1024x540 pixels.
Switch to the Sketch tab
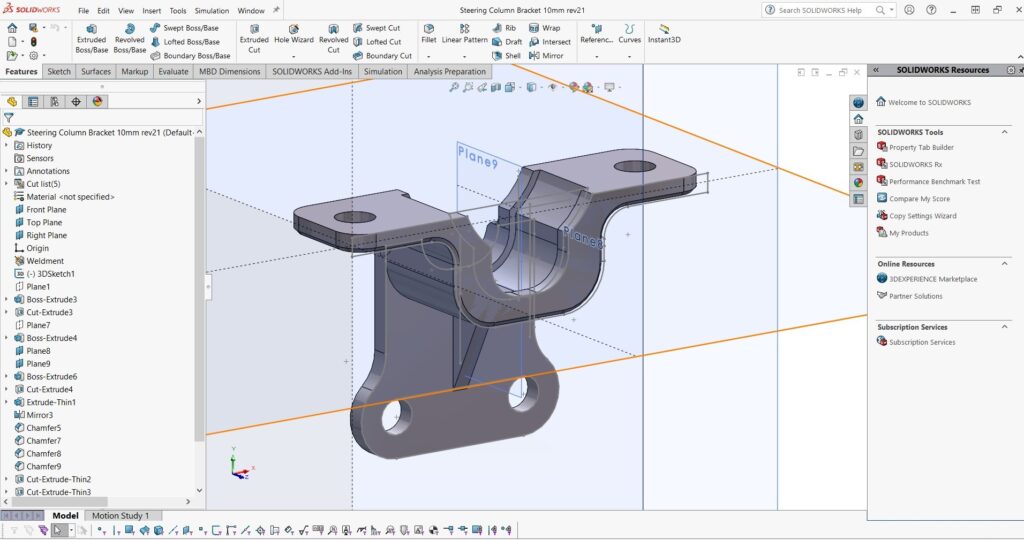[59, 72]
